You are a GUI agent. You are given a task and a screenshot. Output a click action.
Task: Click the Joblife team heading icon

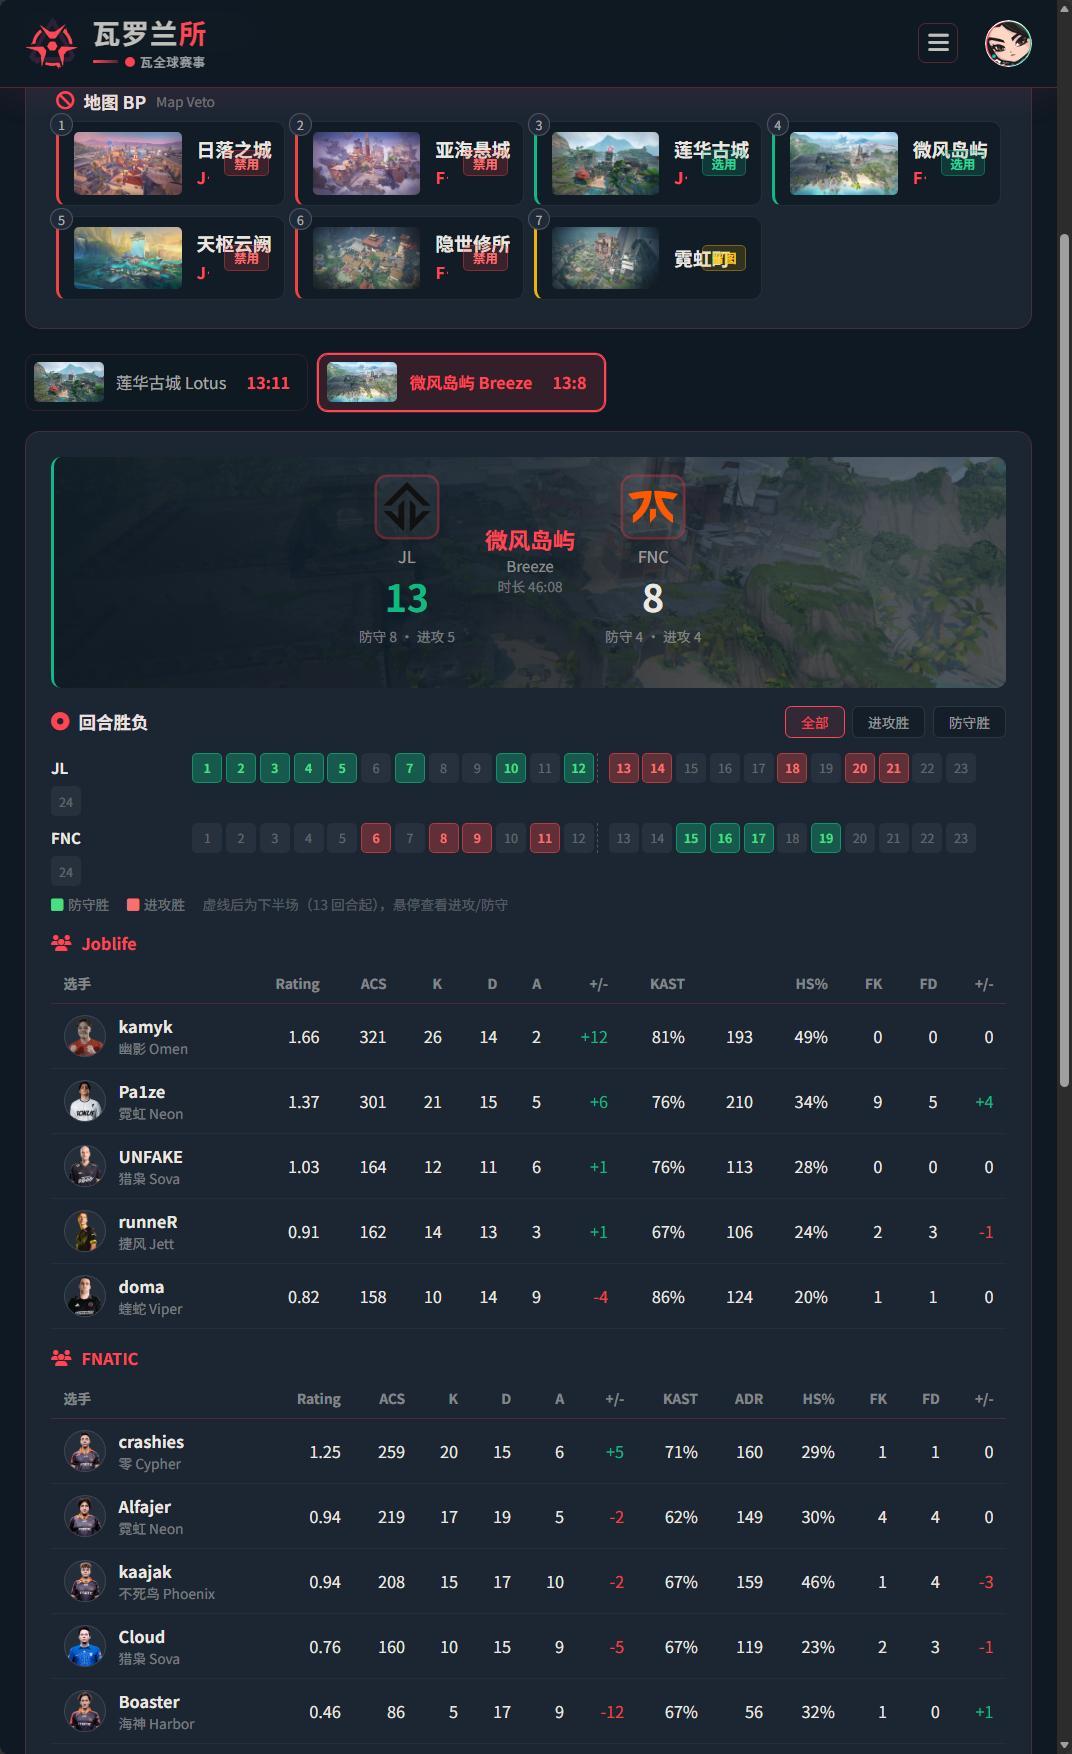61,943
